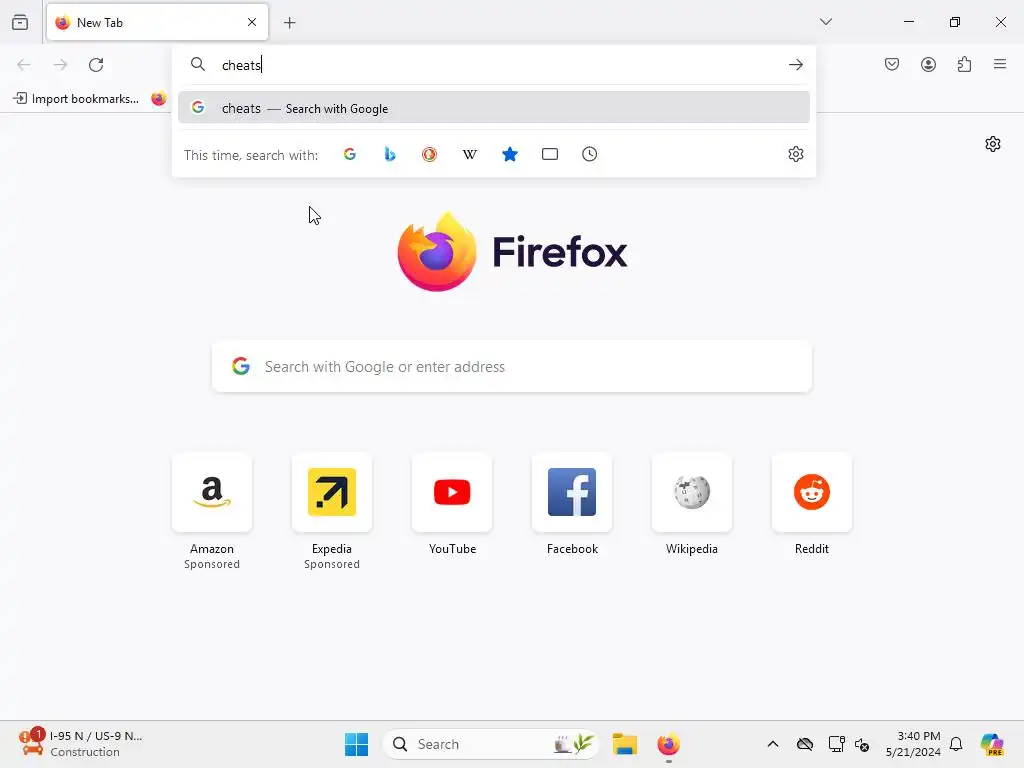Search this time with DuckDuckGo
The image size is (1024, 768).
coord(429,154)
